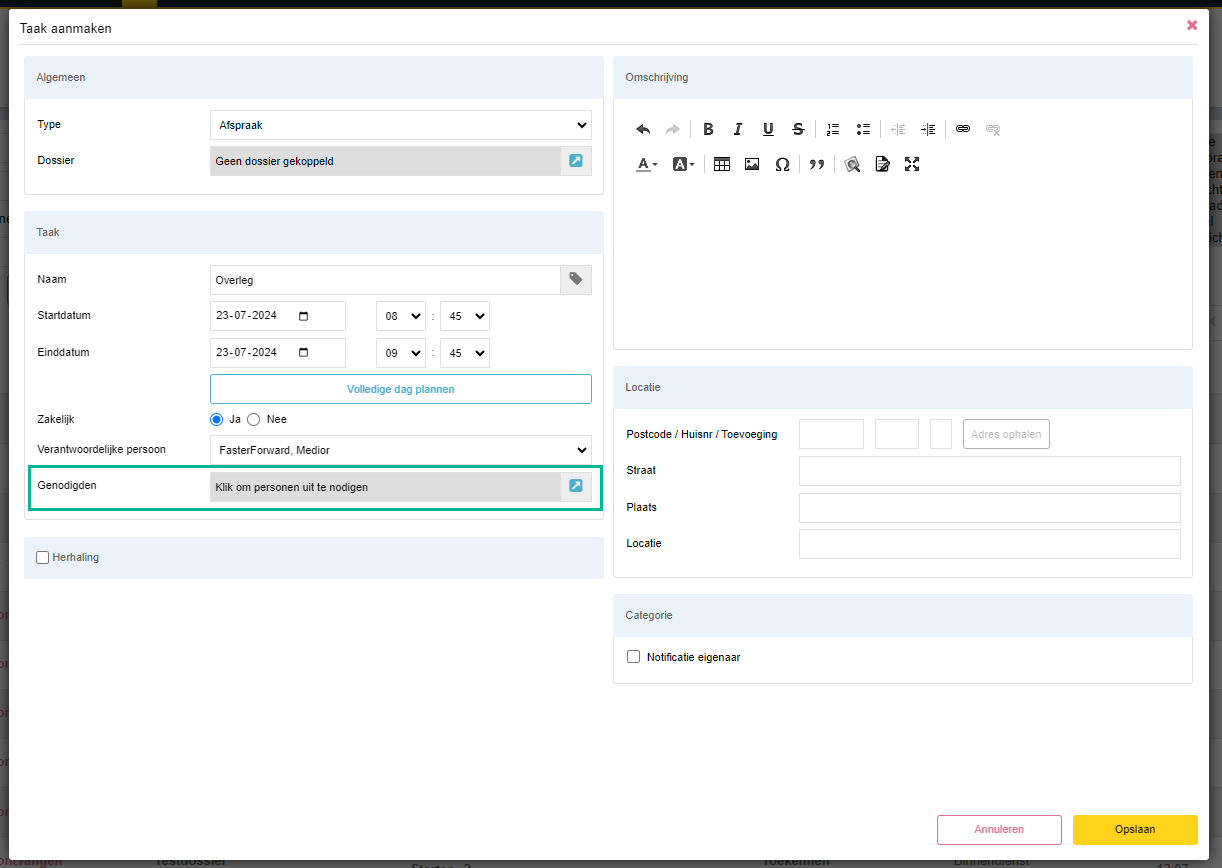Open dossier selector link icon
Viewport: 1222px width, 868px height.
click(x=576, y=161)
